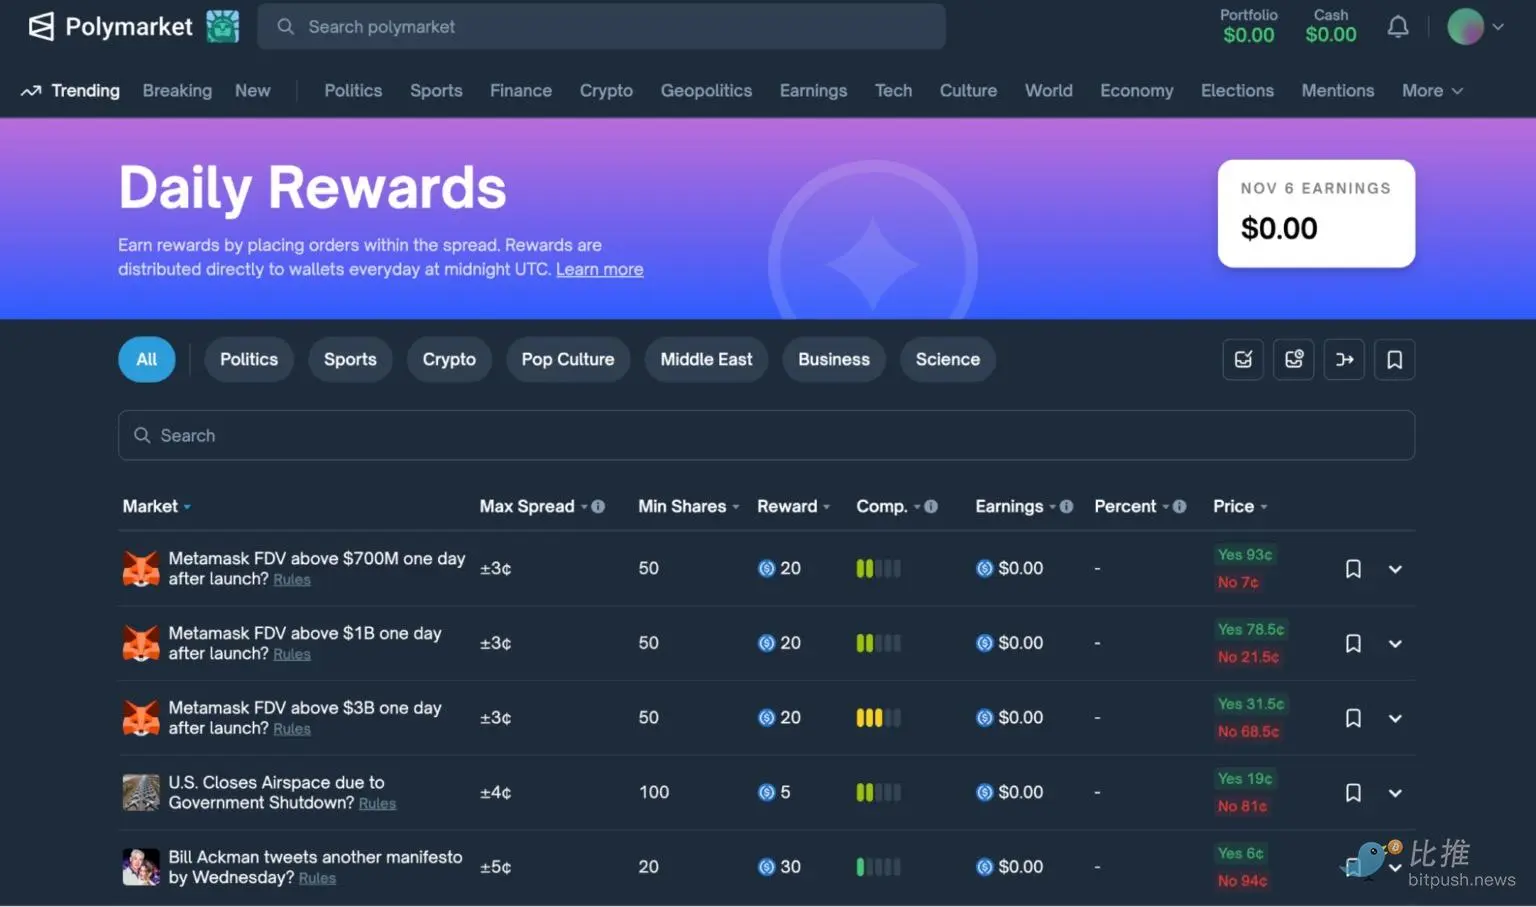Click the info icon beside Max Spread
The image size is (1536, 907).
pyautogui.click(x=598, y=507)
